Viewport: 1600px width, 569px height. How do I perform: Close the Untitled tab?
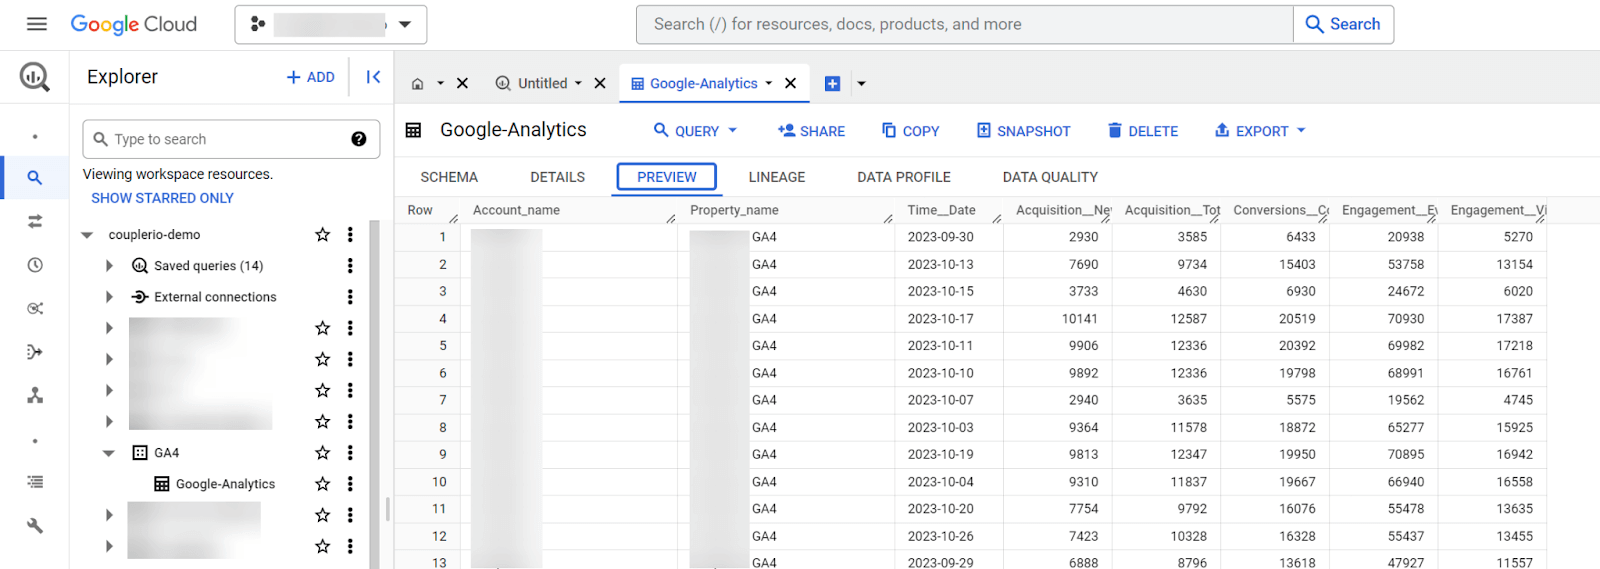(x=600, y=84)
